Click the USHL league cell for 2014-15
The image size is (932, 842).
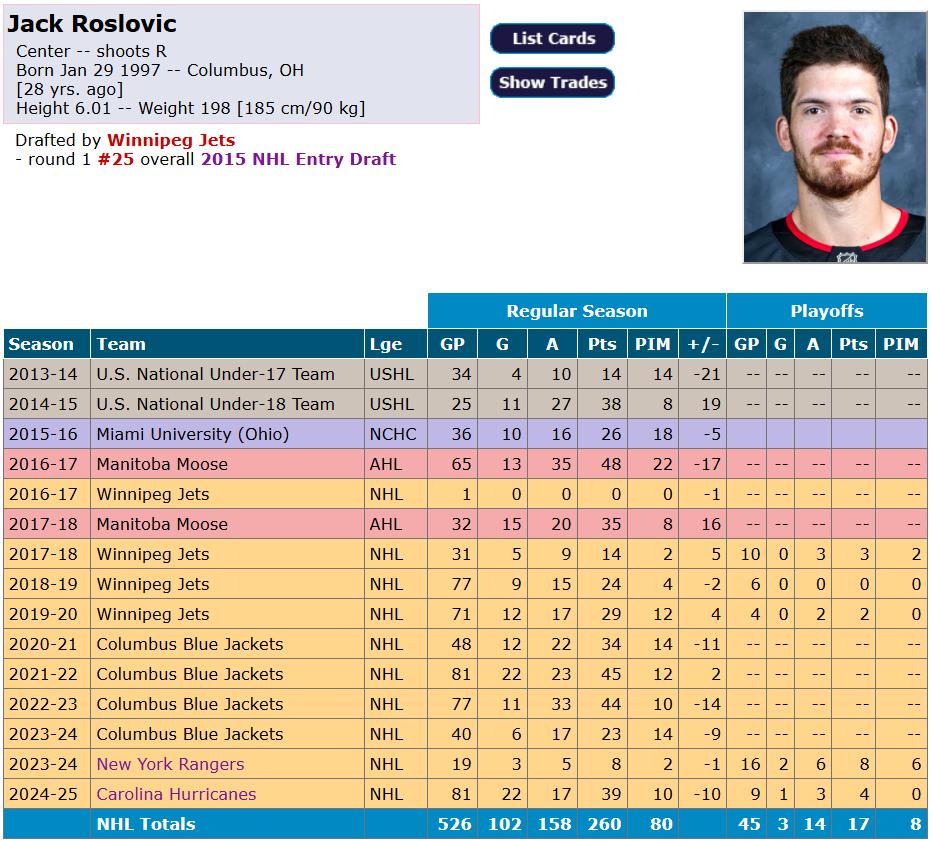395,404
